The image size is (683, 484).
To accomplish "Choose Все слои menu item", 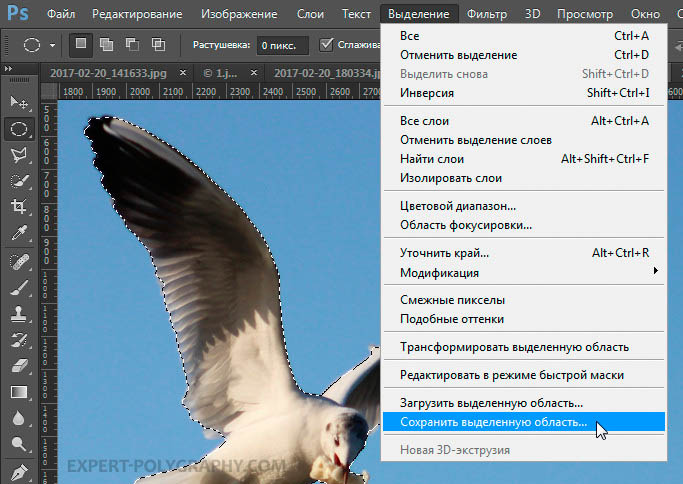I will pos(524,121).
